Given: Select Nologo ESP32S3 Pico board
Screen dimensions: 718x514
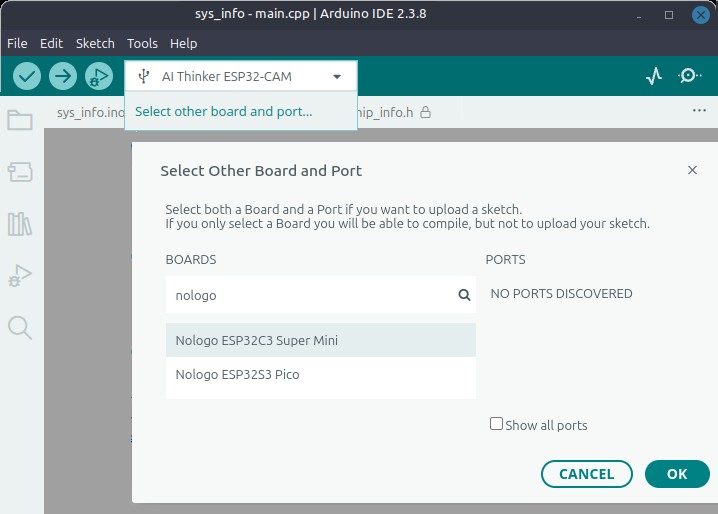Looking at the screenshot, I should point(321,374).
